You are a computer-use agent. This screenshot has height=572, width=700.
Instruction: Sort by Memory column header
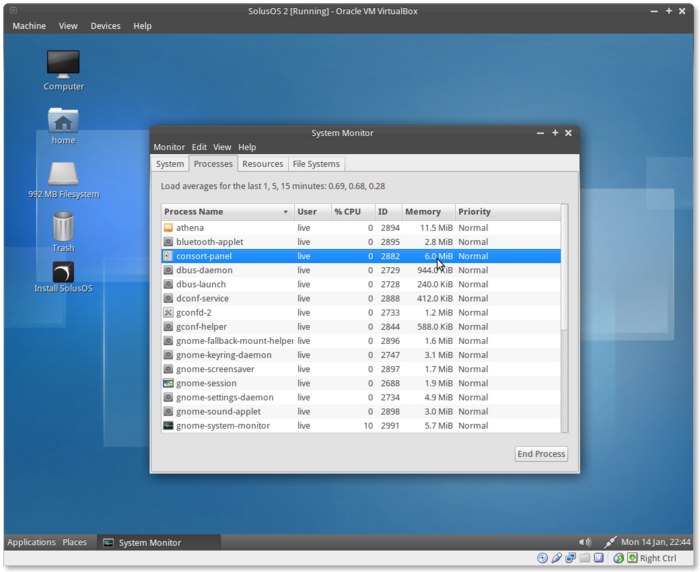click(429, 212)
